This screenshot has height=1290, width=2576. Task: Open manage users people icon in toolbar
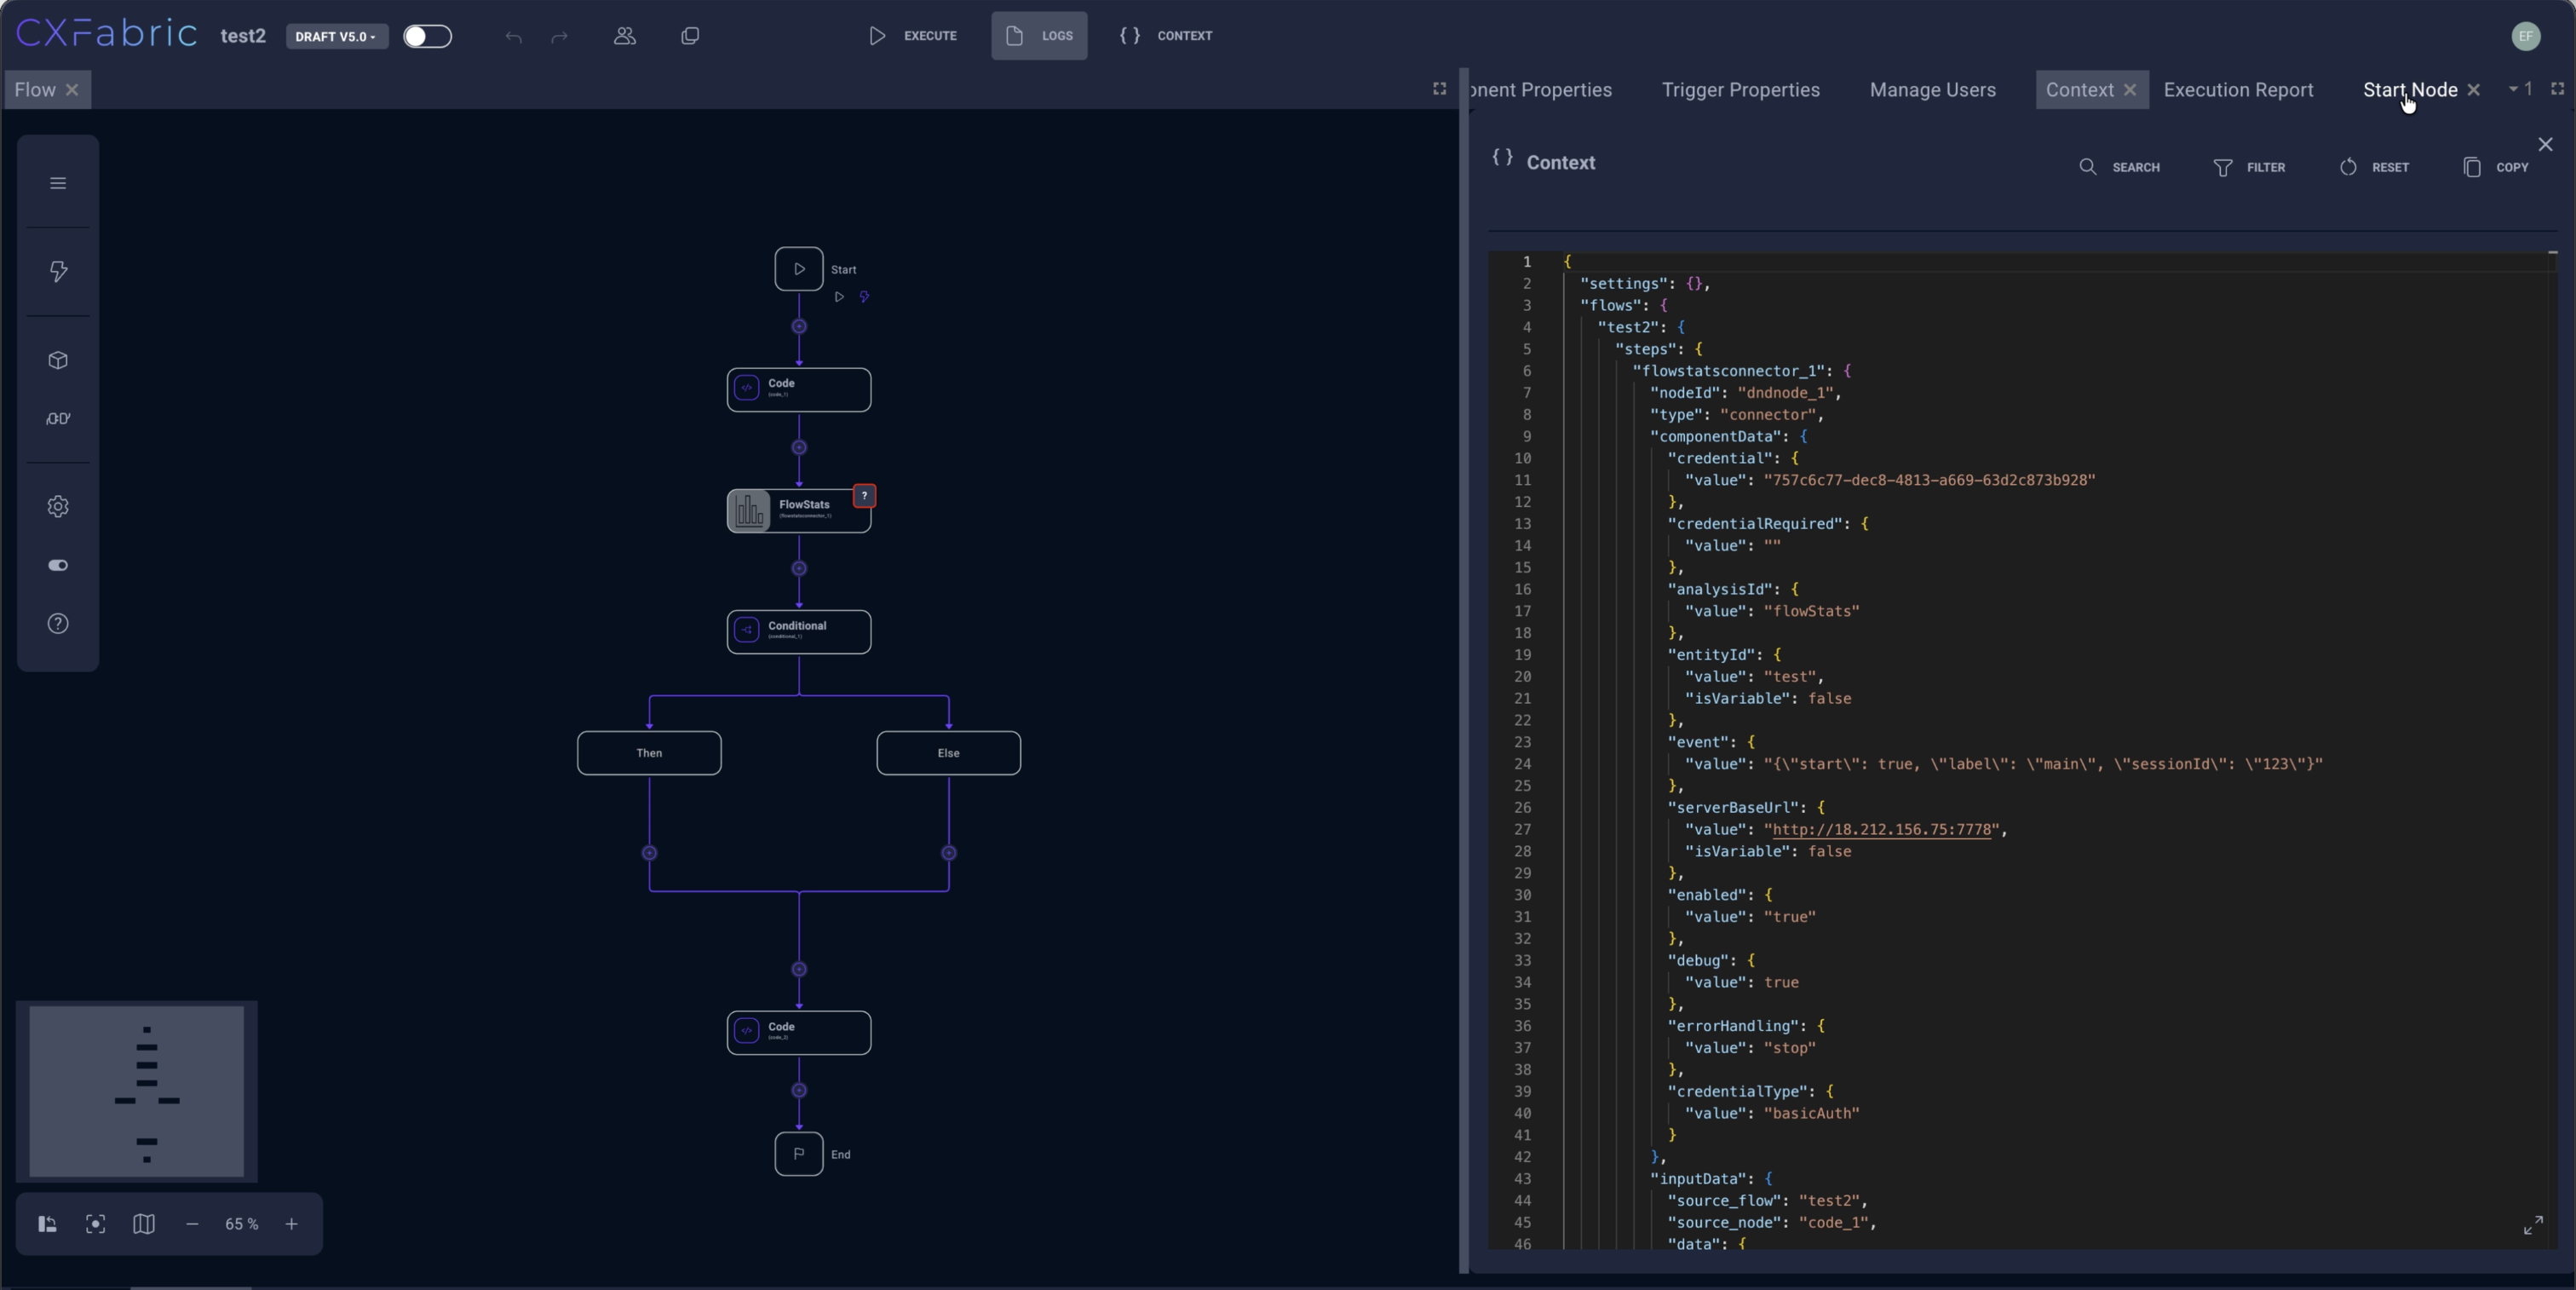coord(625,36)
